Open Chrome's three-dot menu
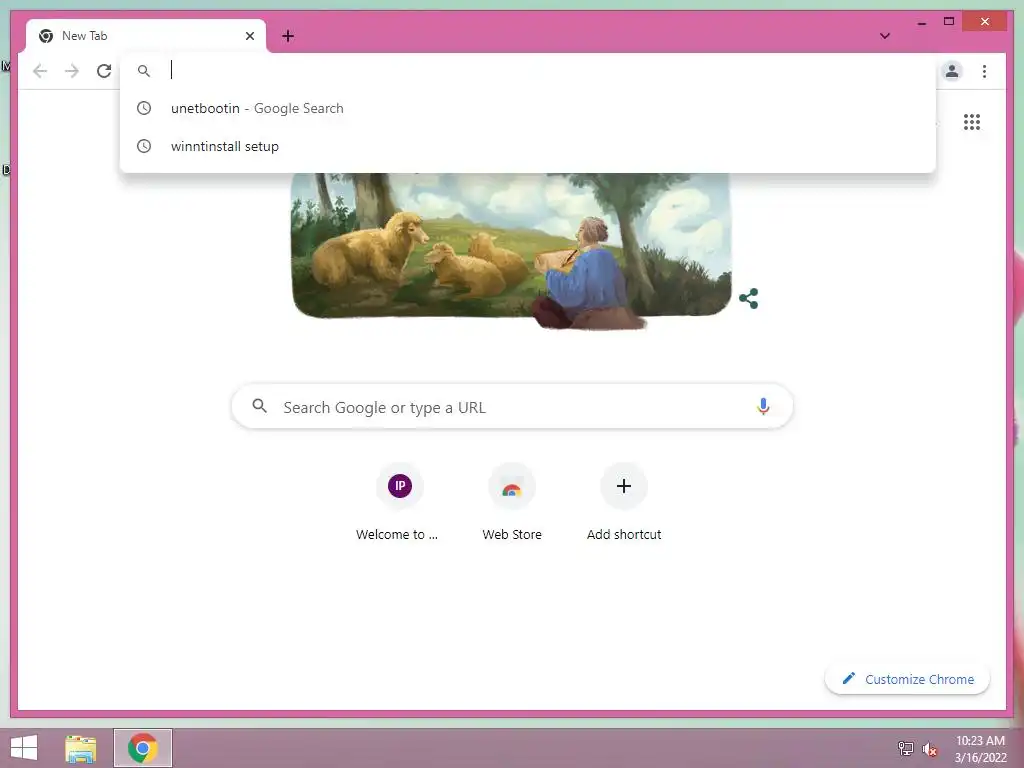 (984, 71)
